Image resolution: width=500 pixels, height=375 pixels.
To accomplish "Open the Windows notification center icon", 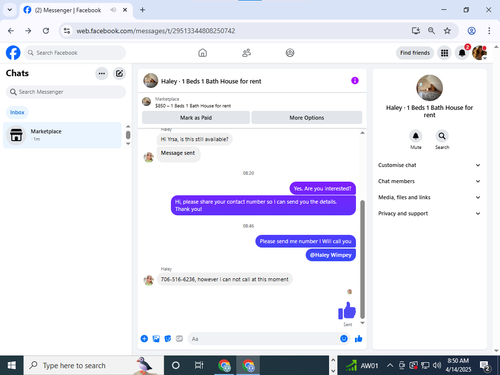I will pyautogui.click(x=485, y=366).
